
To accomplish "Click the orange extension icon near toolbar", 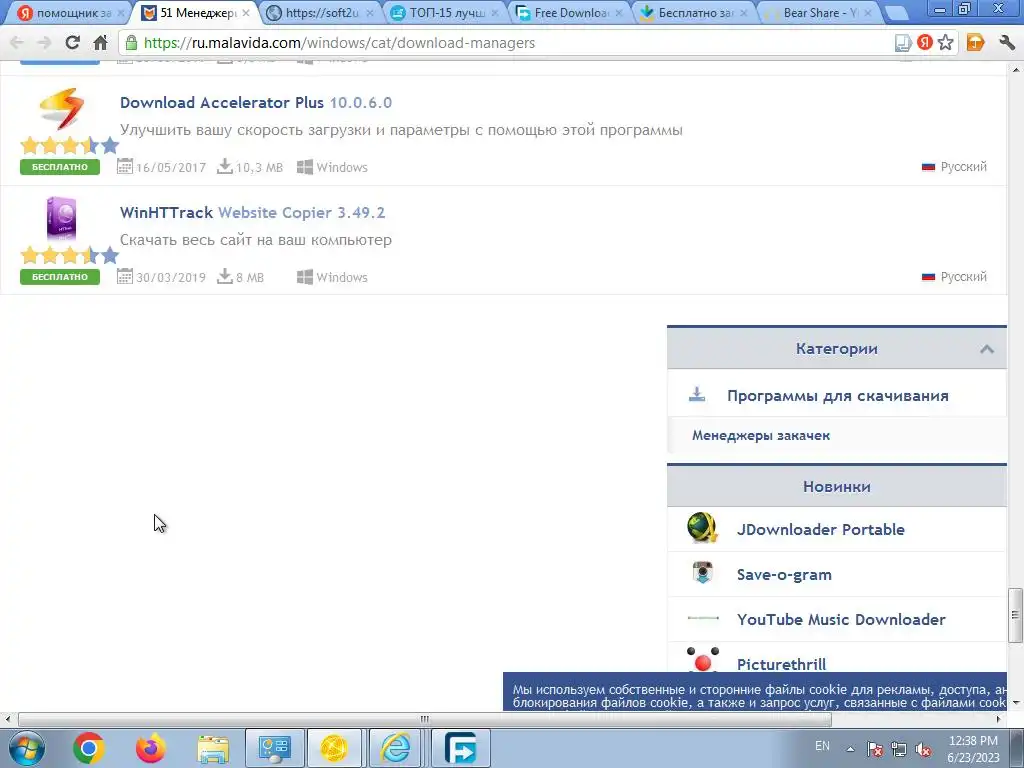I will [975, 43].
